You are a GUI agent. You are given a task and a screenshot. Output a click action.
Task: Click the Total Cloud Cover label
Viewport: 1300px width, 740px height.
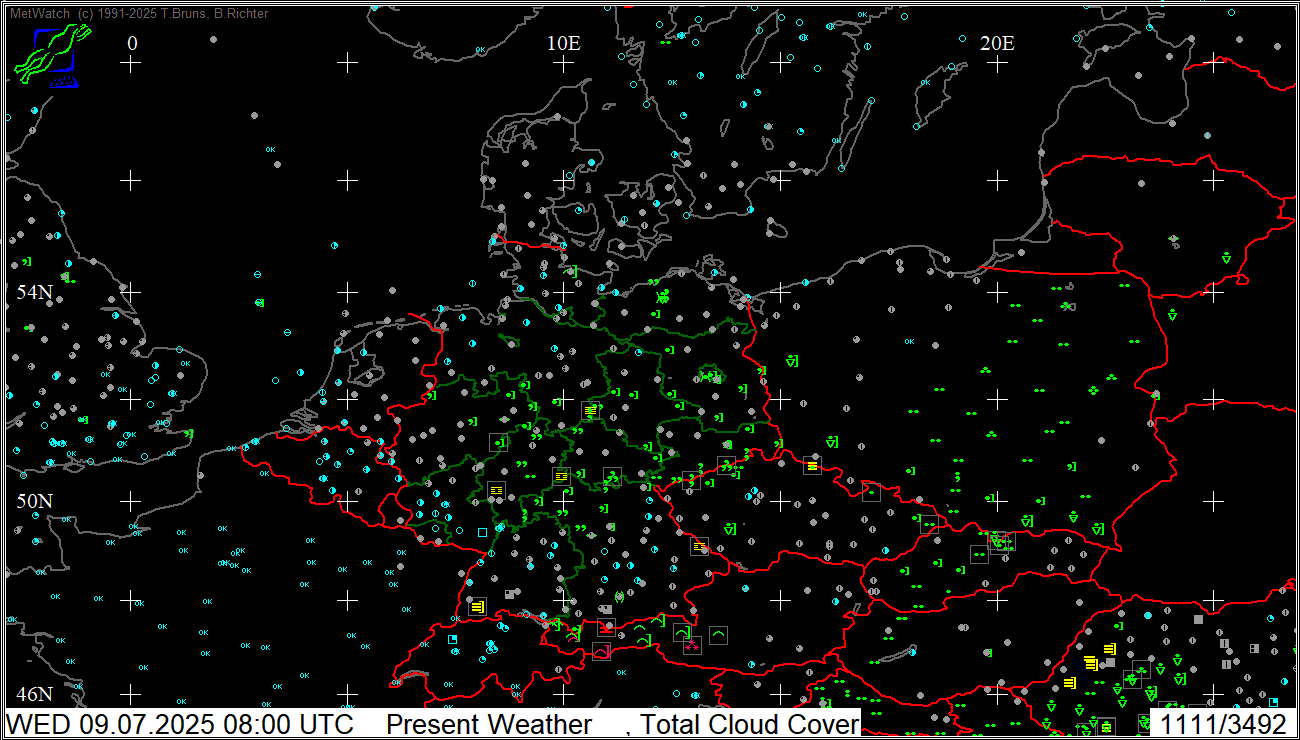(x=750, y=724)
